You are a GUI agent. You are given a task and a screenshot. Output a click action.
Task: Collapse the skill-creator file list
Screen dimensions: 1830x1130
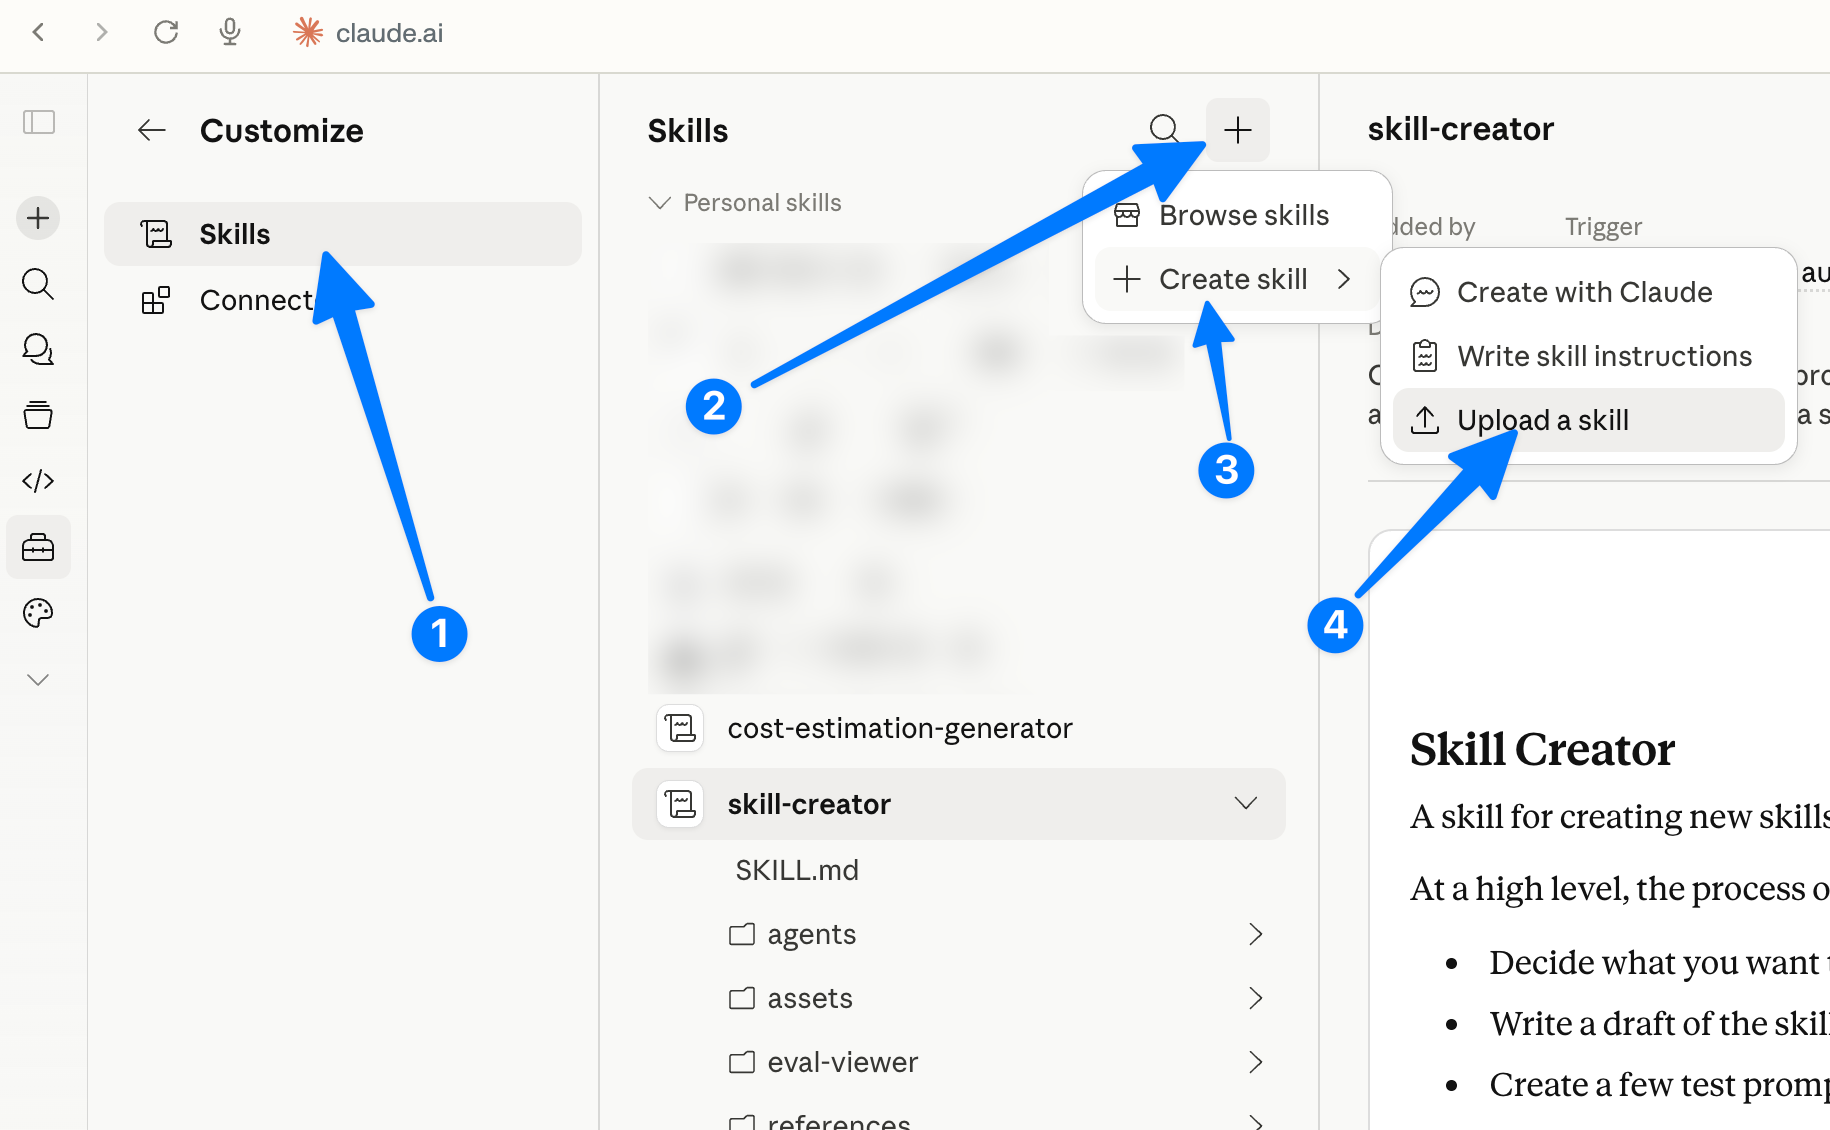tap(1245, 803)
